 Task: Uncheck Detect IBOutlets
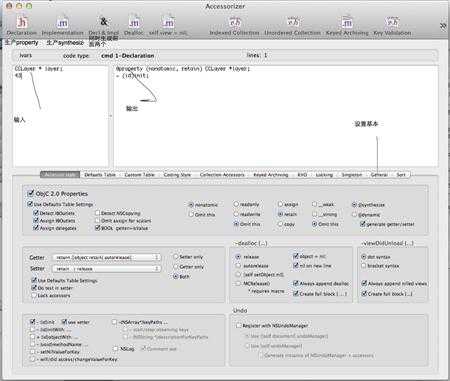36,213
